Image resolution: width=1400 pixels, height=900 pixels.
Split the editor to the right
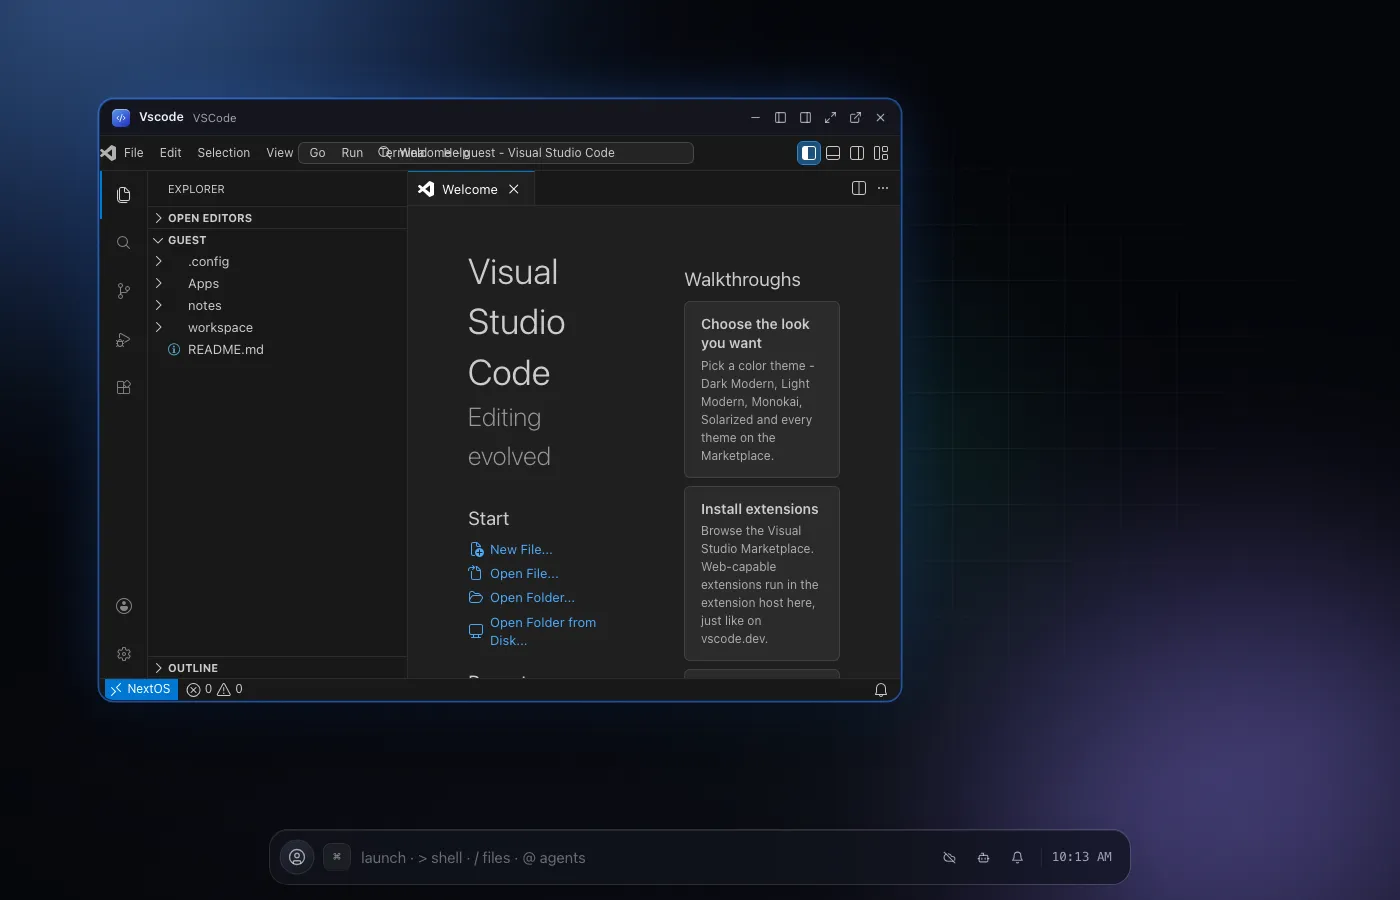point(859,188)
